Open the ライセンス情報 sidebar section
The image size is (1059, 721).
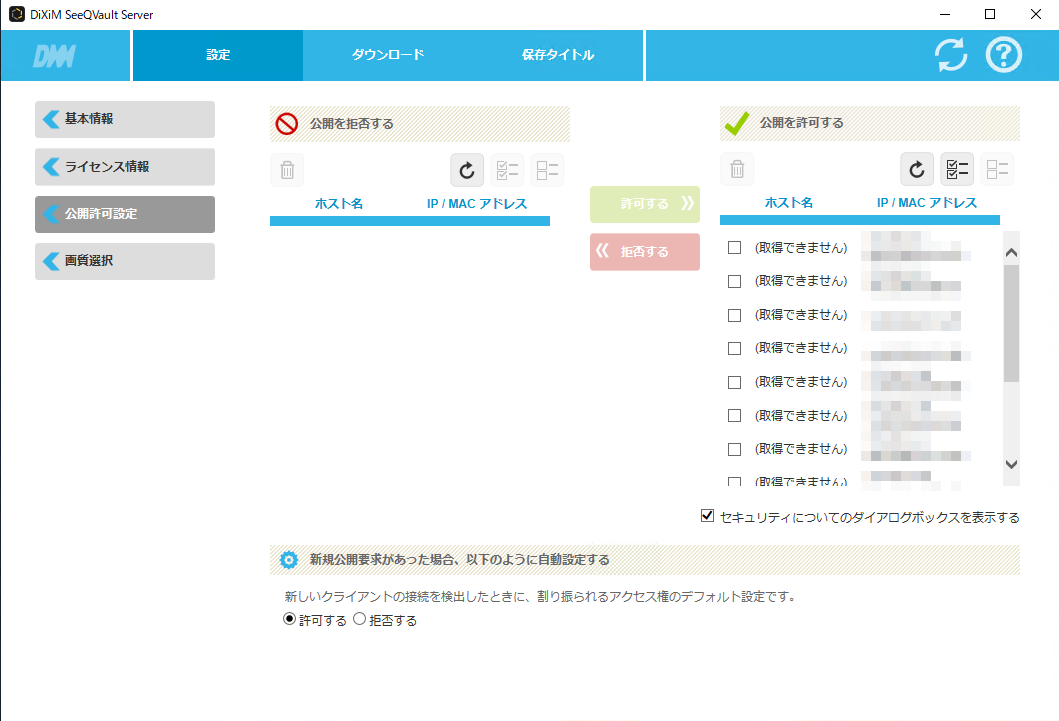(x=125, y=167)
